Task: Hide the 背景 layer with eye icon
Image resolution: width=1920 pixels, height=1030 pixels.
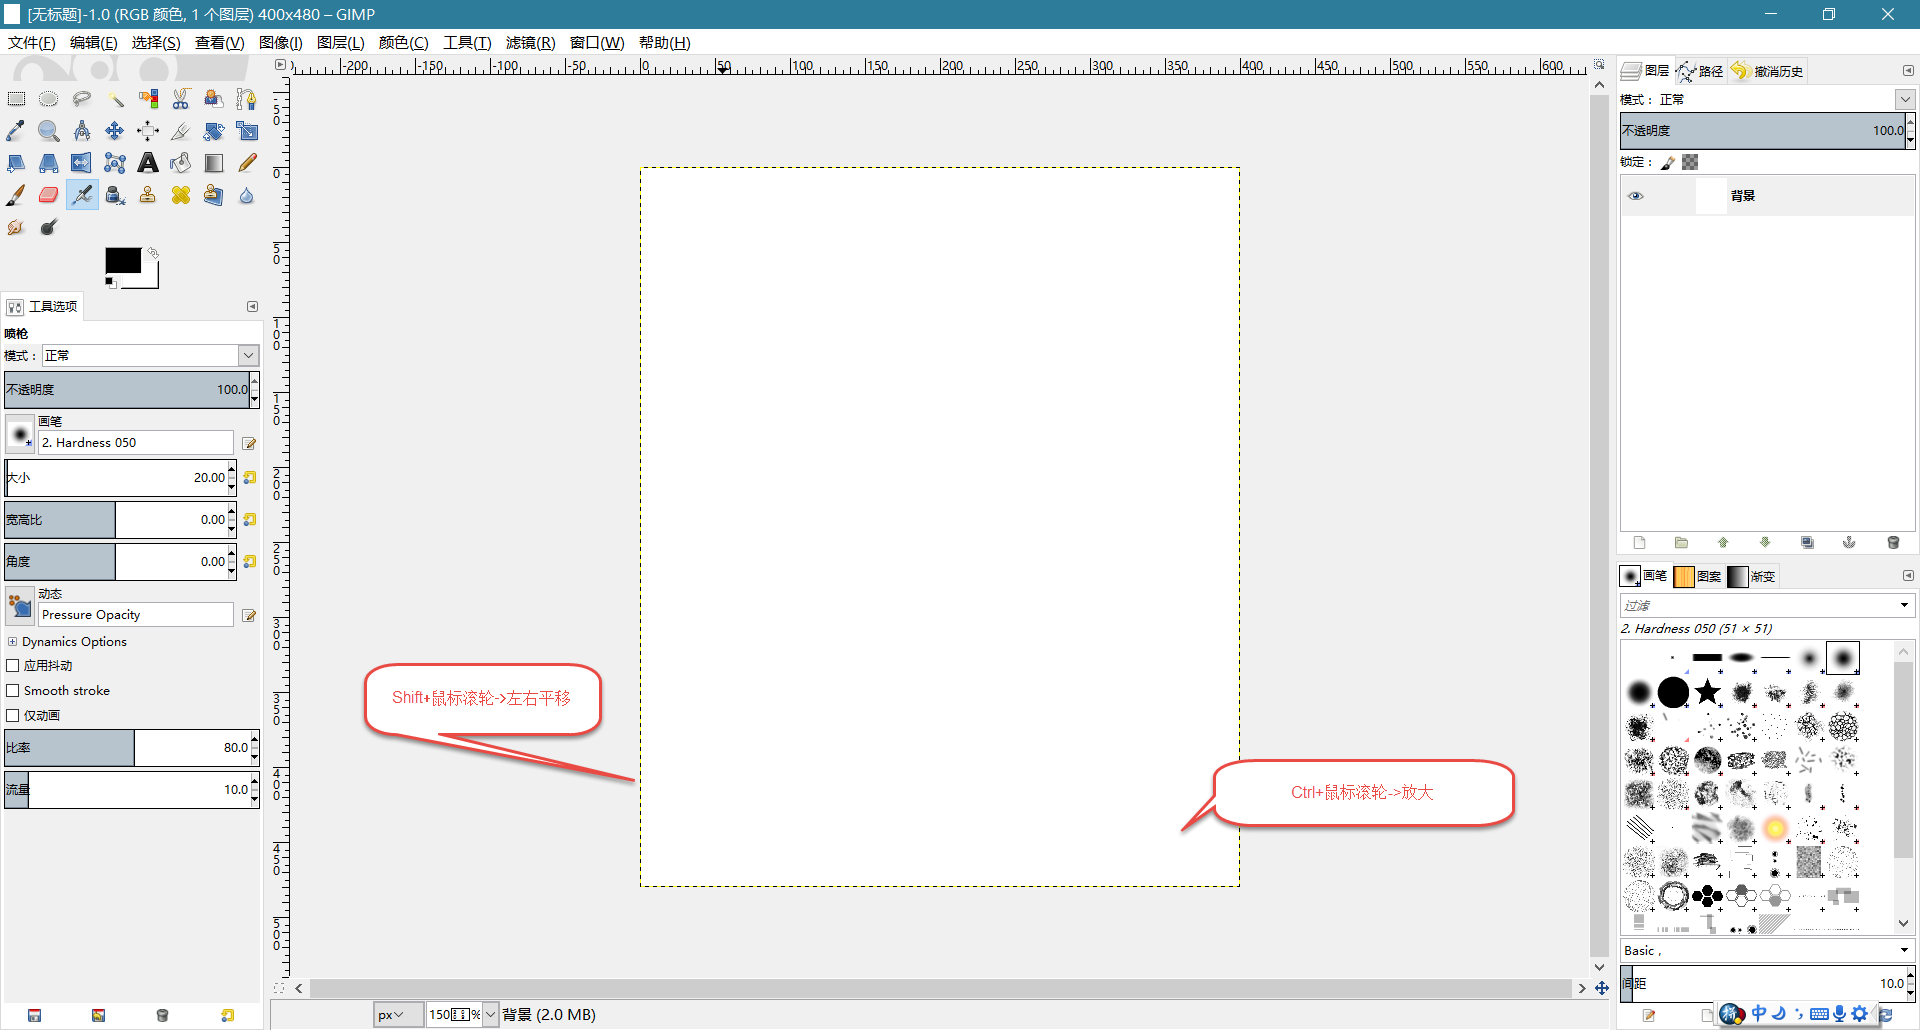Action: coord(1636,196)
